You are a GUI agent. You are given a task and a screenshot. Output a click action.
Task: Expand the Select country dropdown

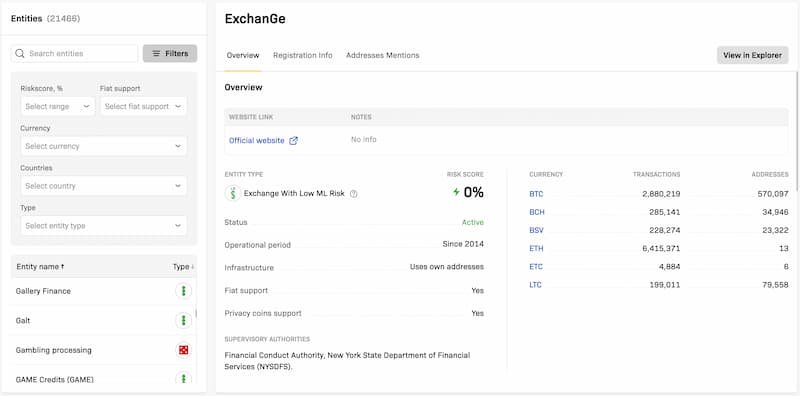click(x=104, y=186)
